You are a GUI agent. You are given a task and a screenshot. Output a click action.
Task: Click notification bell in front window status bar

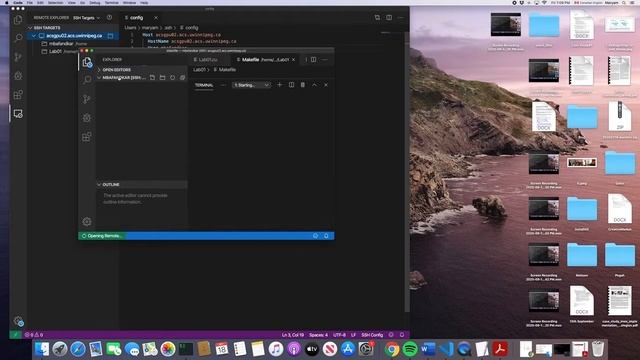point(326,236)
